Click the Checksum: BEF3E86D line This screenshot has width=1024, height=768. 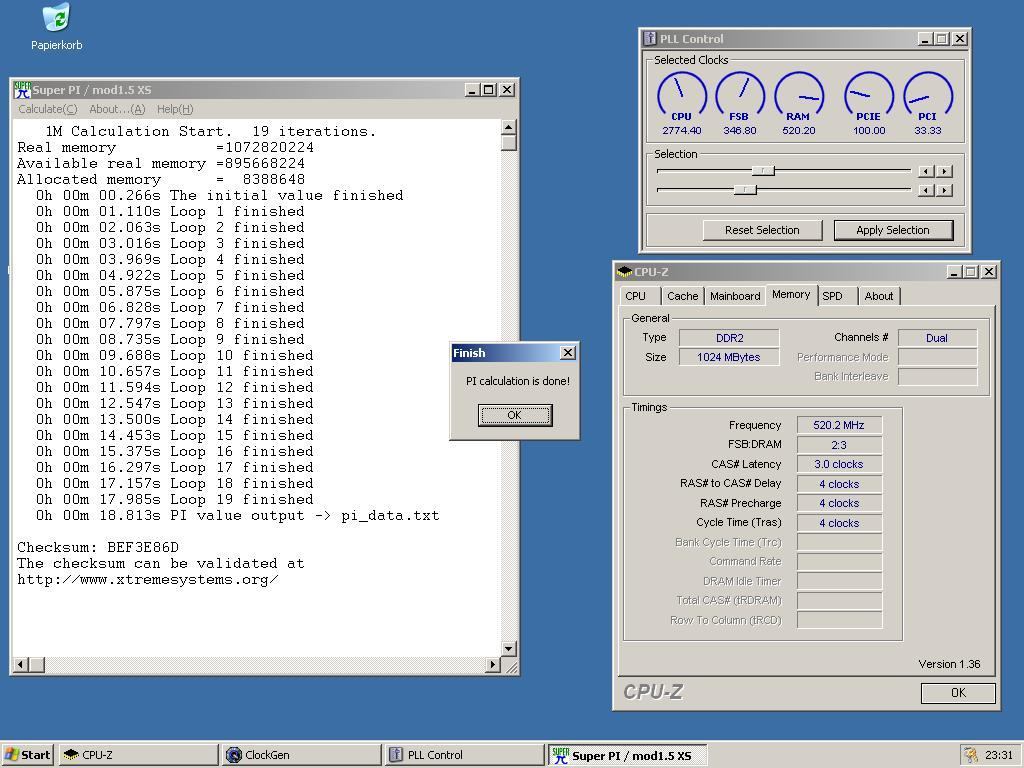(98, 547)
